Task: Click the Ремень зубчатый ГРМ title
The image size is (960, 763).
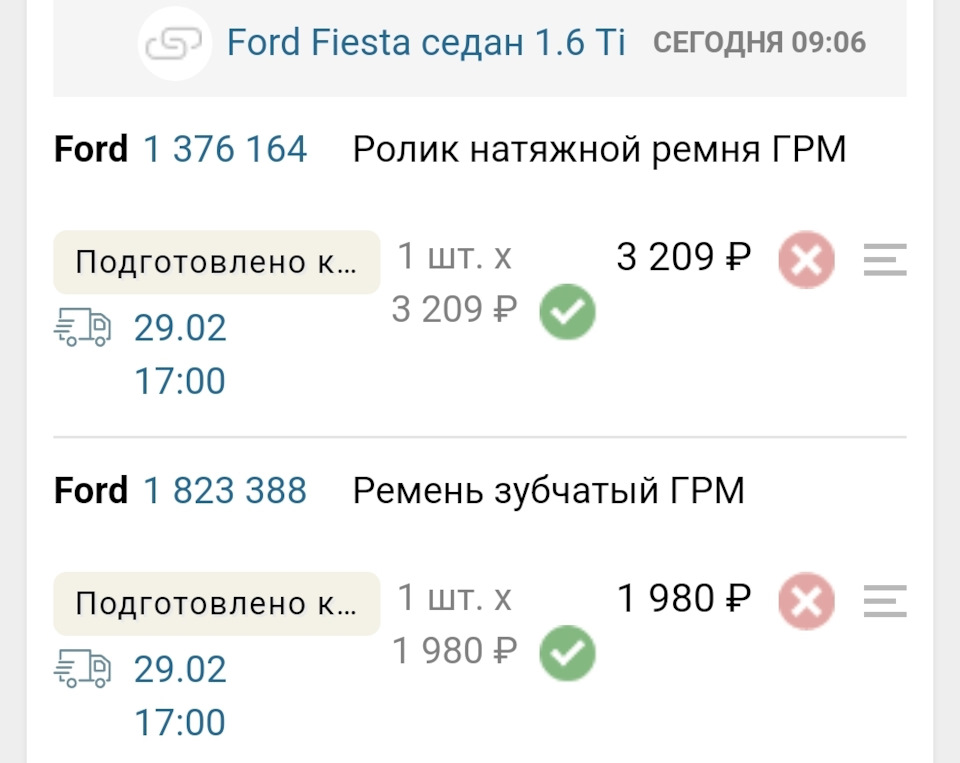Action: pyautogui.click(x=548, y=491)
